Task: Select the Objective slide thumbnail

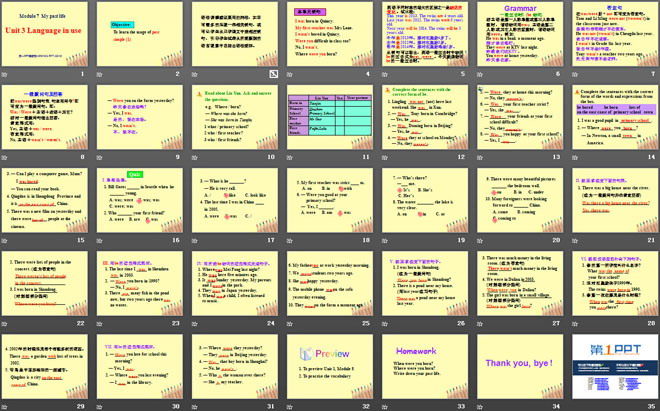Action: pyautogui.click(x=140, y=34)
